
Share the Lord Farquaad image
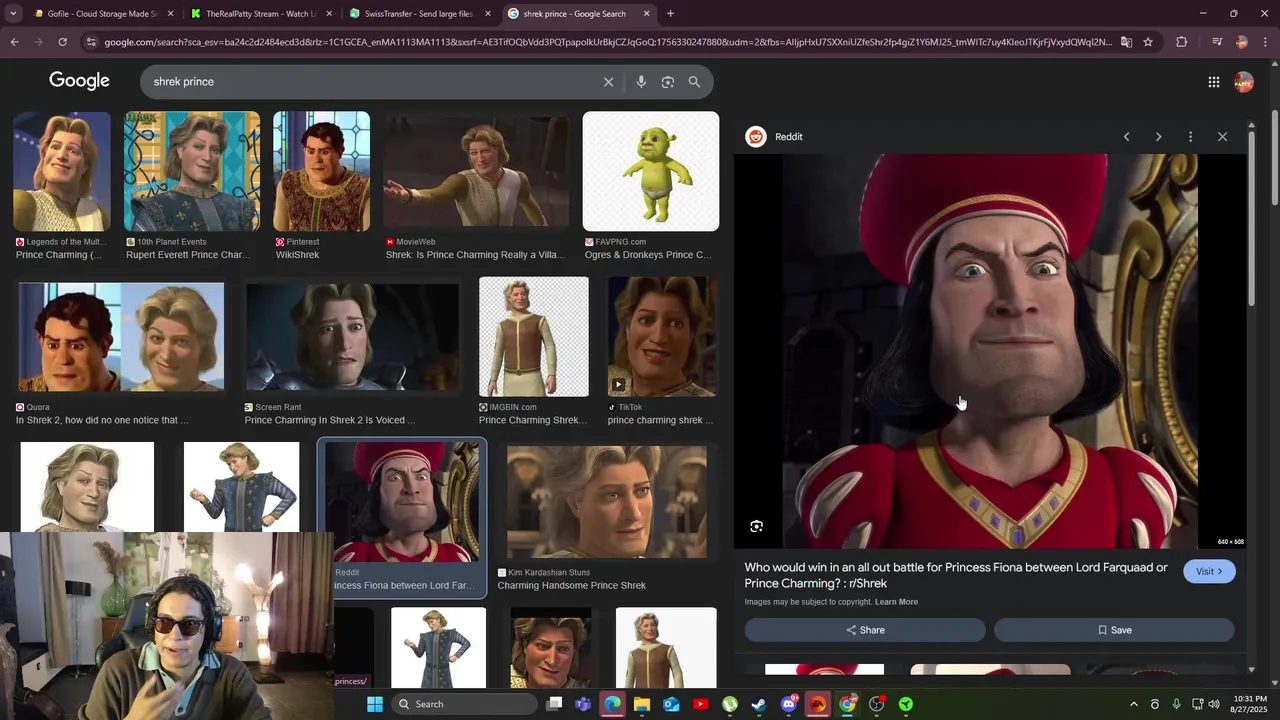(x=865, y=630)
